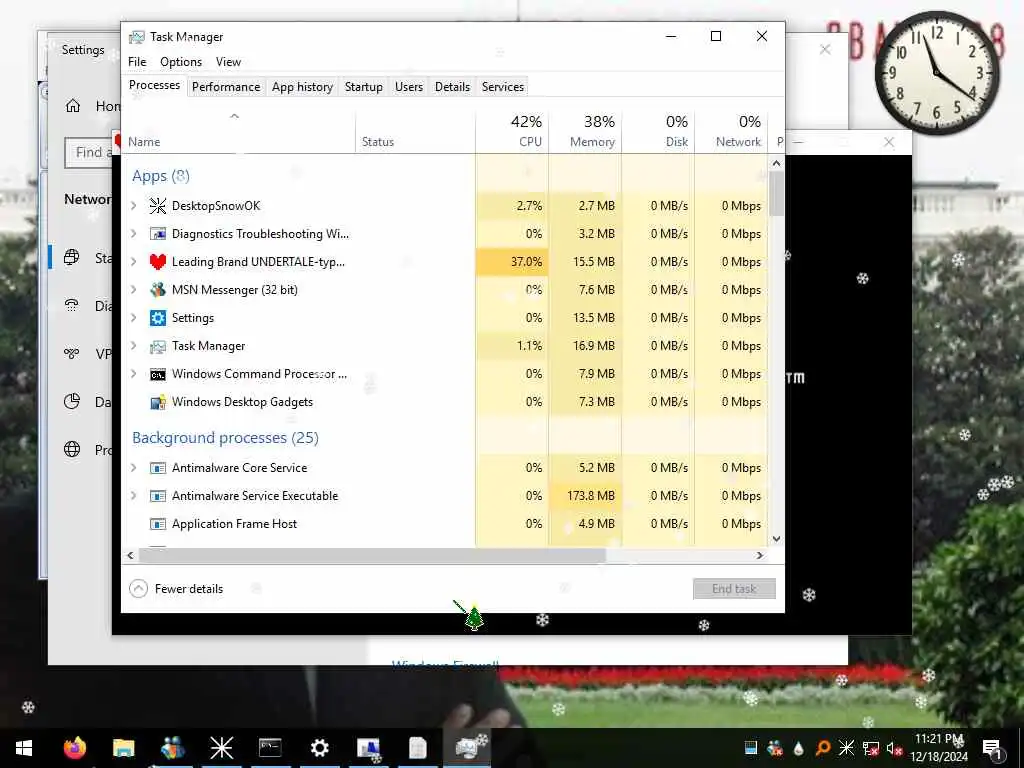Open DesktopSnowOK snowflake taskbar button
This screenshot has width=1024, height=768.
tap(221, 748)
